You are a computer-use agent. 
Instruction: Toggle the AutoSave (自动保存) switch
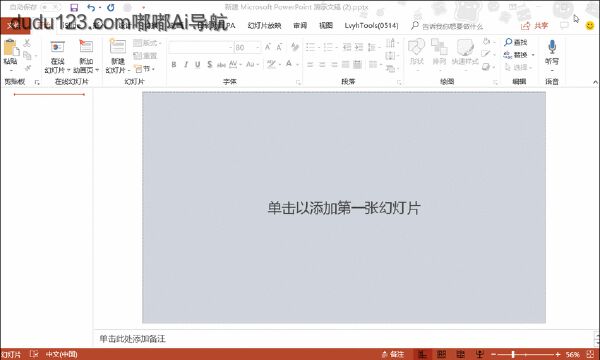point(51,7)
